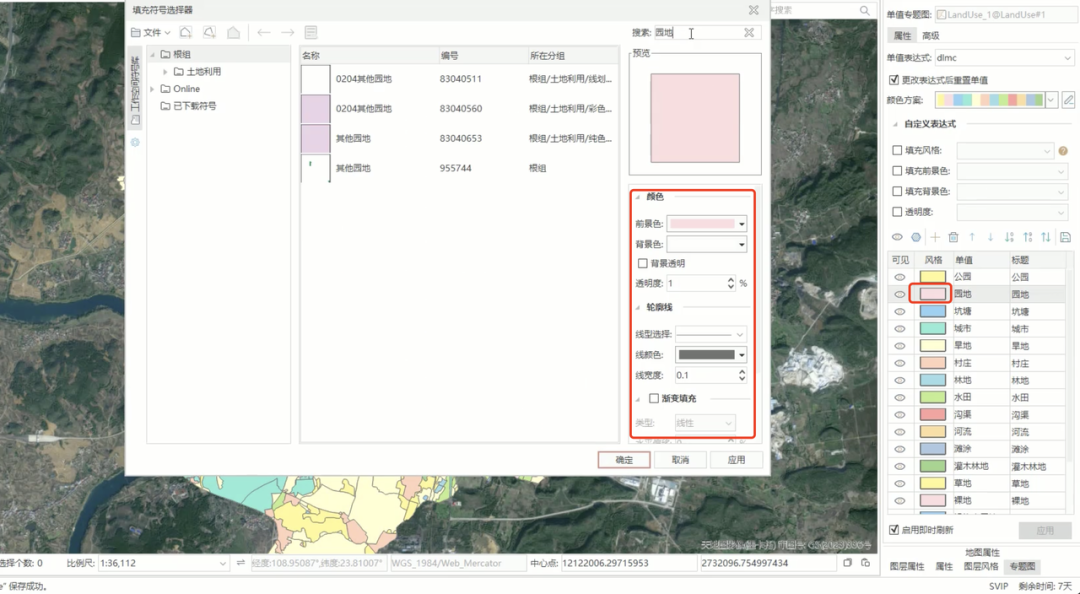This screenshot has height=594, width=1080.
Task: Click the move value up arrow icon
Action: (x=972, y=237)
